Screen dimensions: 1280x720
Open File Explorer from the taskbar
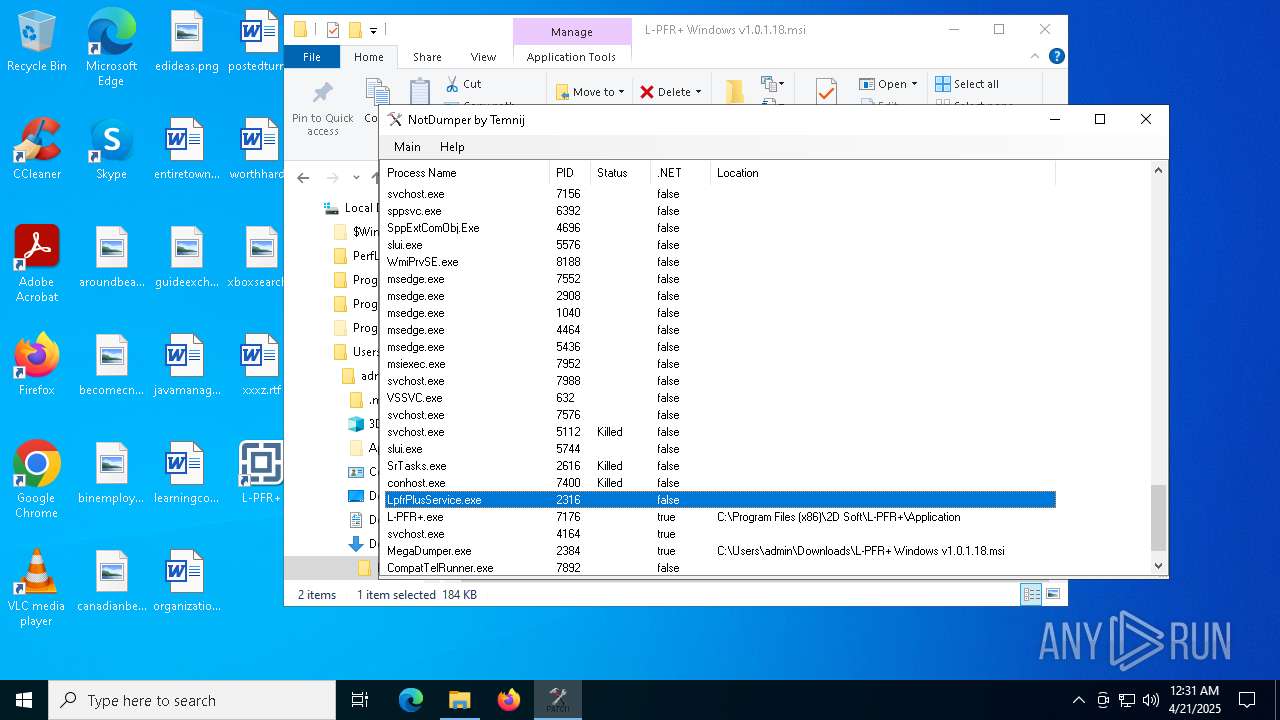click(x=459, y=700)
